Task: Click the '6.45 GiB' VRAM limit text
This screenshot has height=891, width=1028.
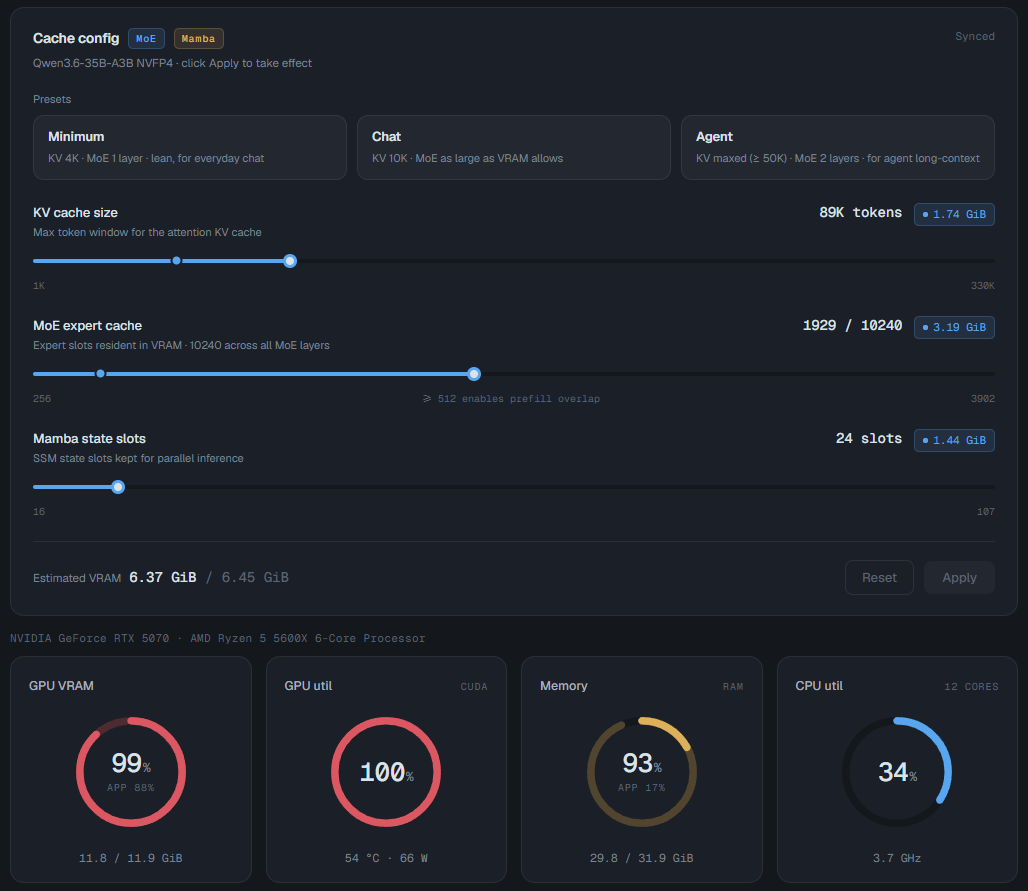Action: (255, 577)
